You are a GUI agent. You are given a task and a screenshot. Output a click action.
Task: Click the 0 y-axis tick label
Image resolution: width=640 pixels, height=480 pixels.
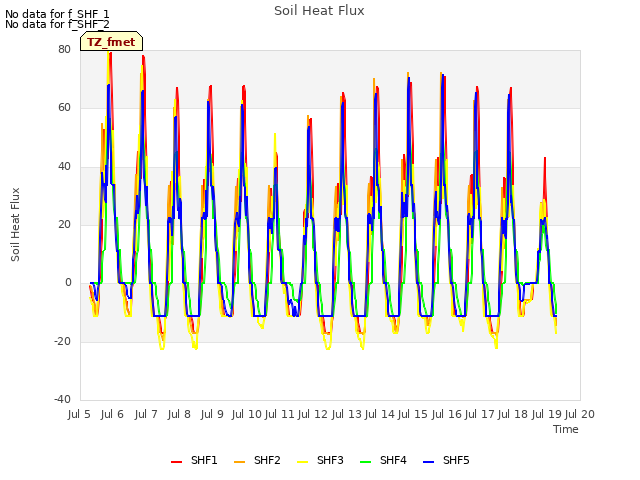(68, 282)
